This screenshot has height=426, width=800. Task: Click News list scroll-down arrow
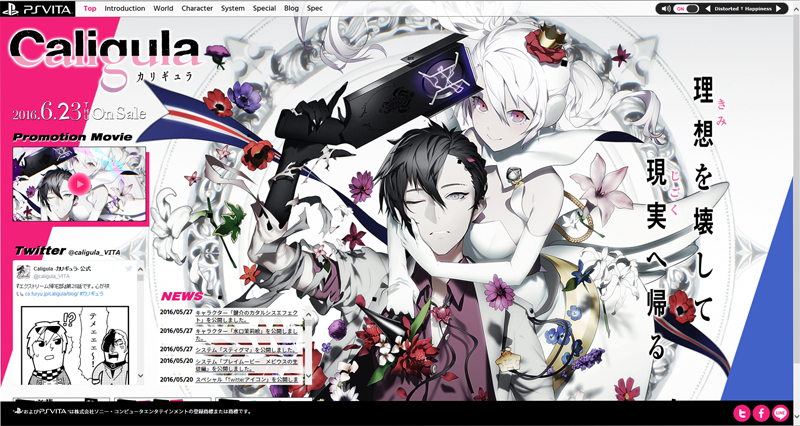coord(308,377)
